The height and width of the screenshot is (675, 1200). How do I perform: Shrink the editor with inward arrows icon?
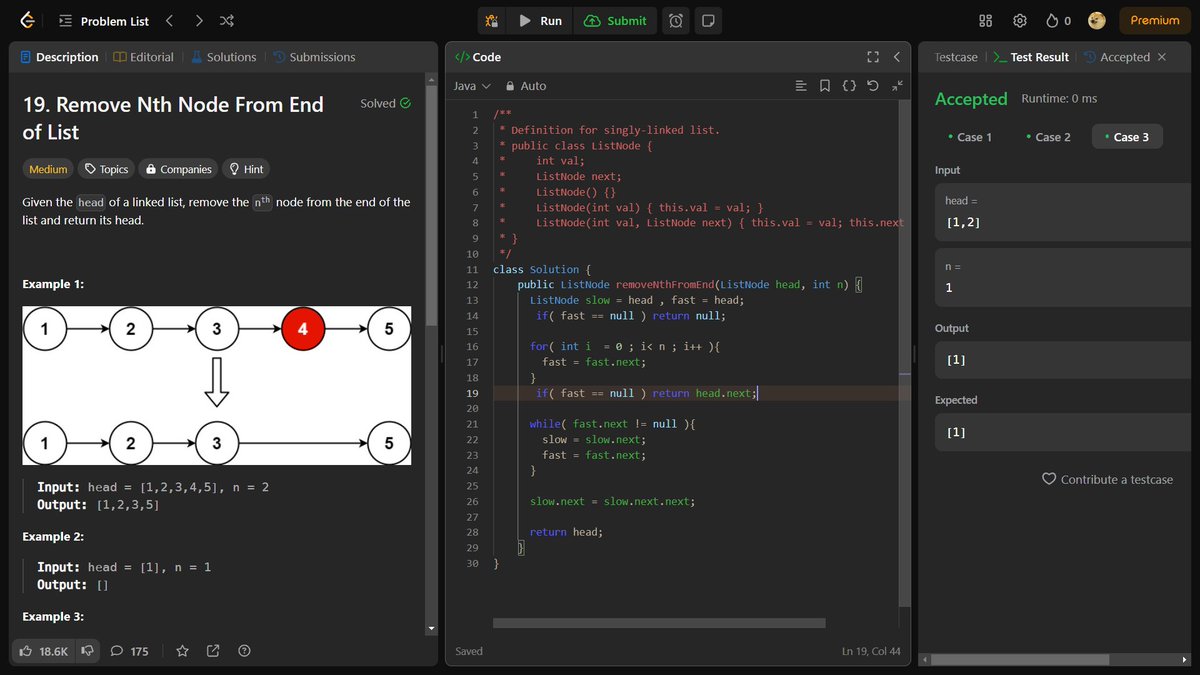[897, 86]
